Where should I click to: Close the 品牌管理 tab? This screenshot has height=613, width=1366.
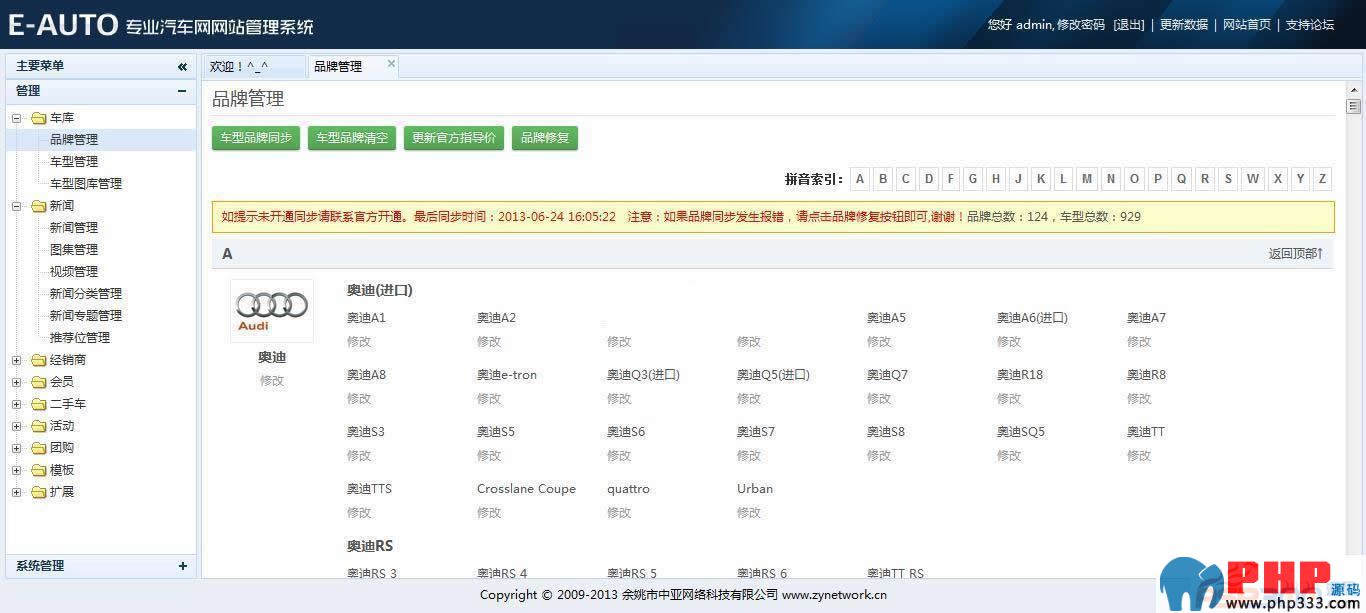pos(391,64)
